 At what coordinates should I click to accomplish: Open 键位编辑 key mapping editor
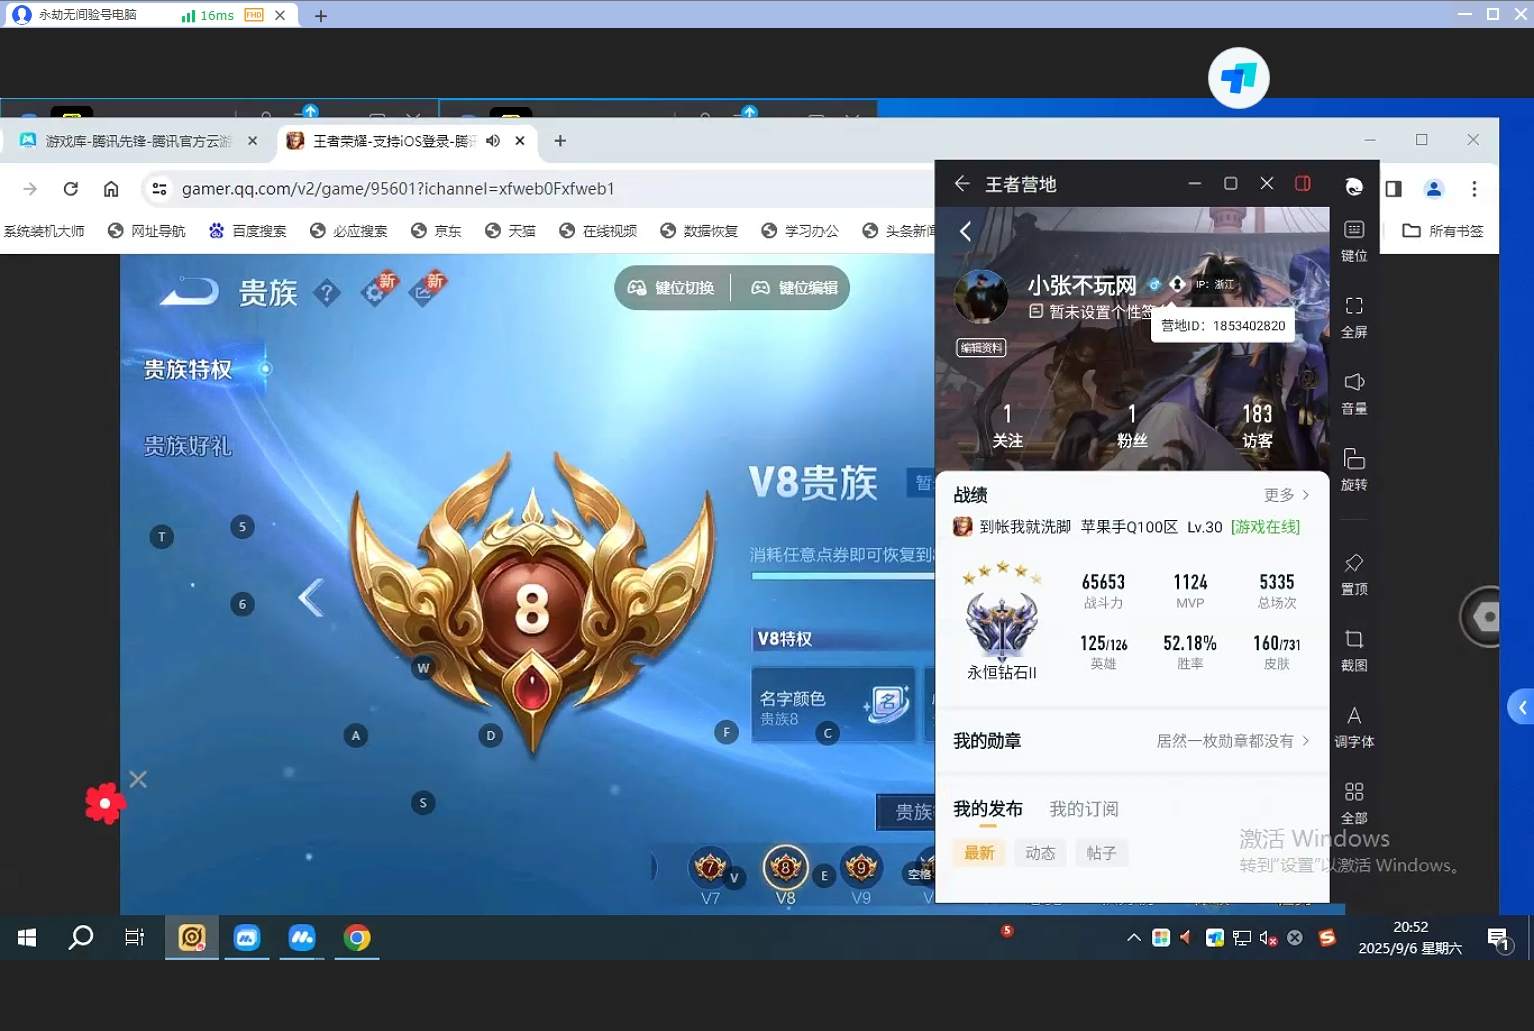[795, 288]
